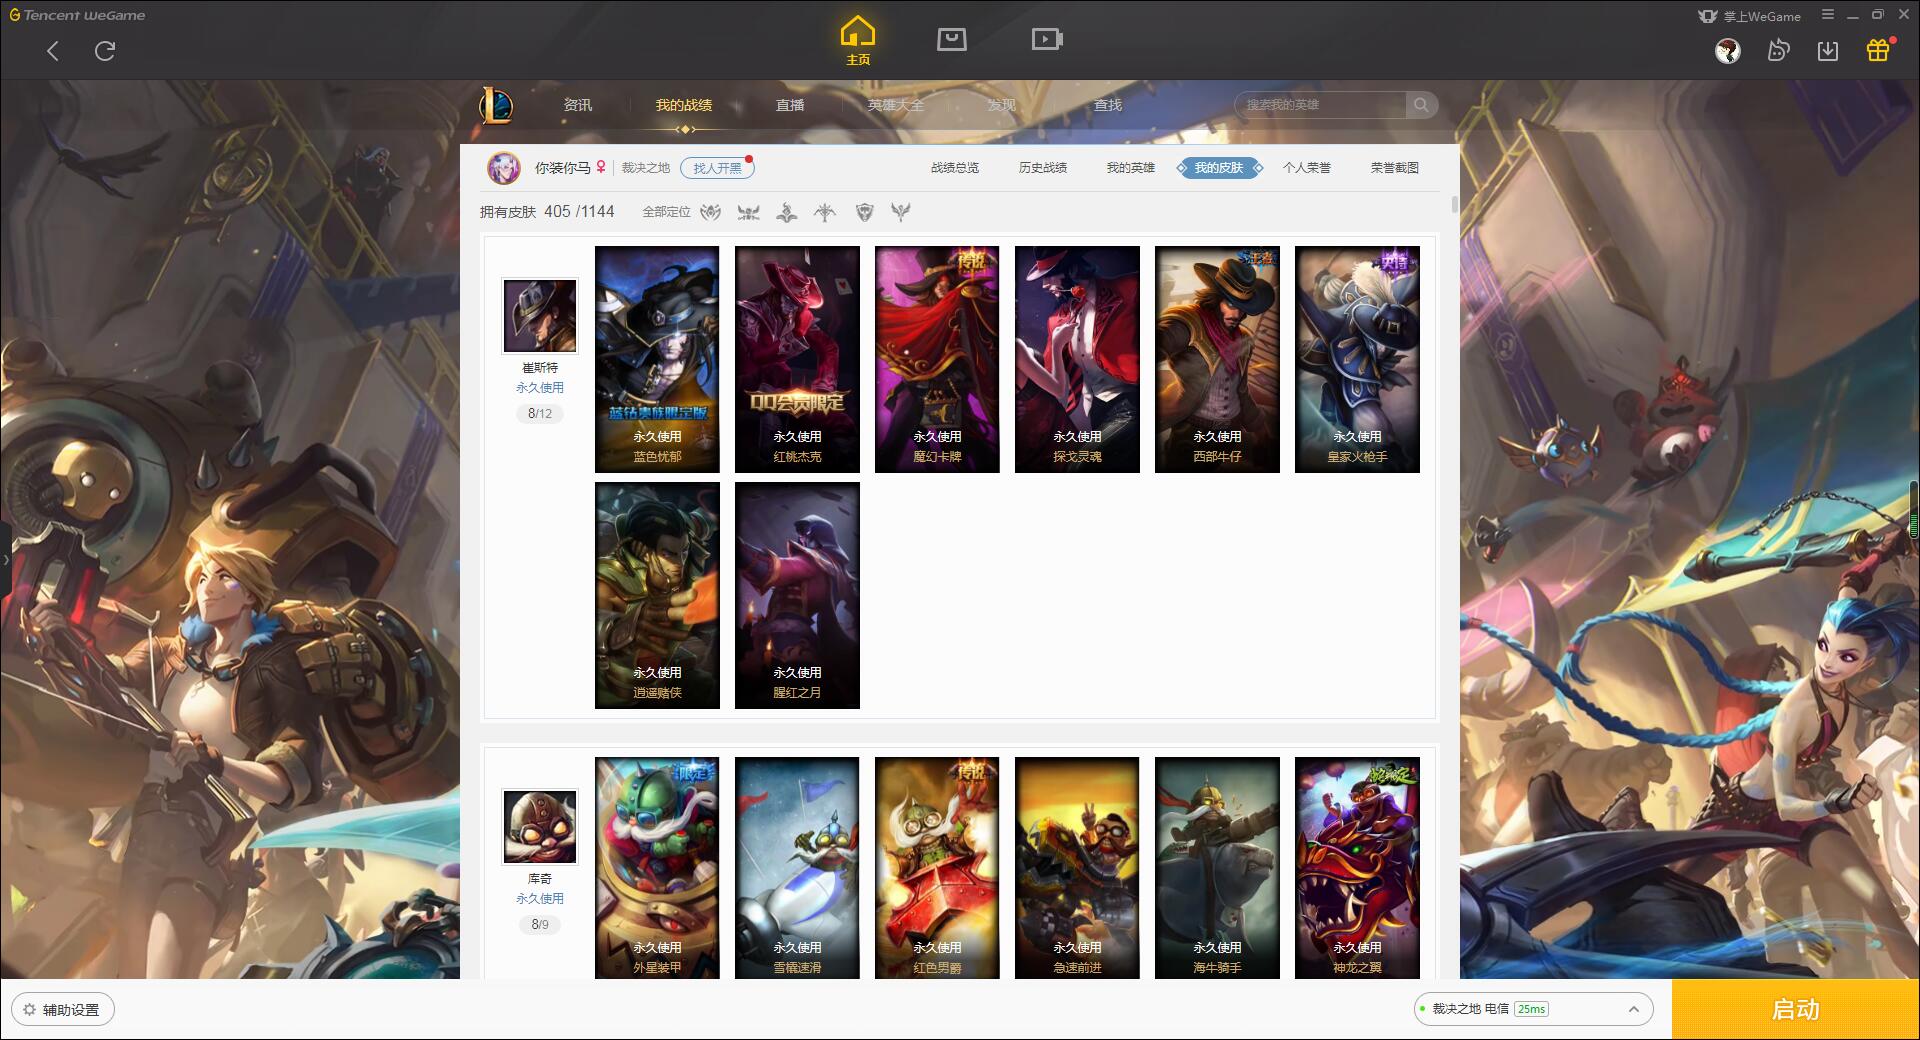The width and height of the screenshot is (1920, 1040).
Task: Open the 皇家火枪手 skin card
Action: [x=1357, y=359]
